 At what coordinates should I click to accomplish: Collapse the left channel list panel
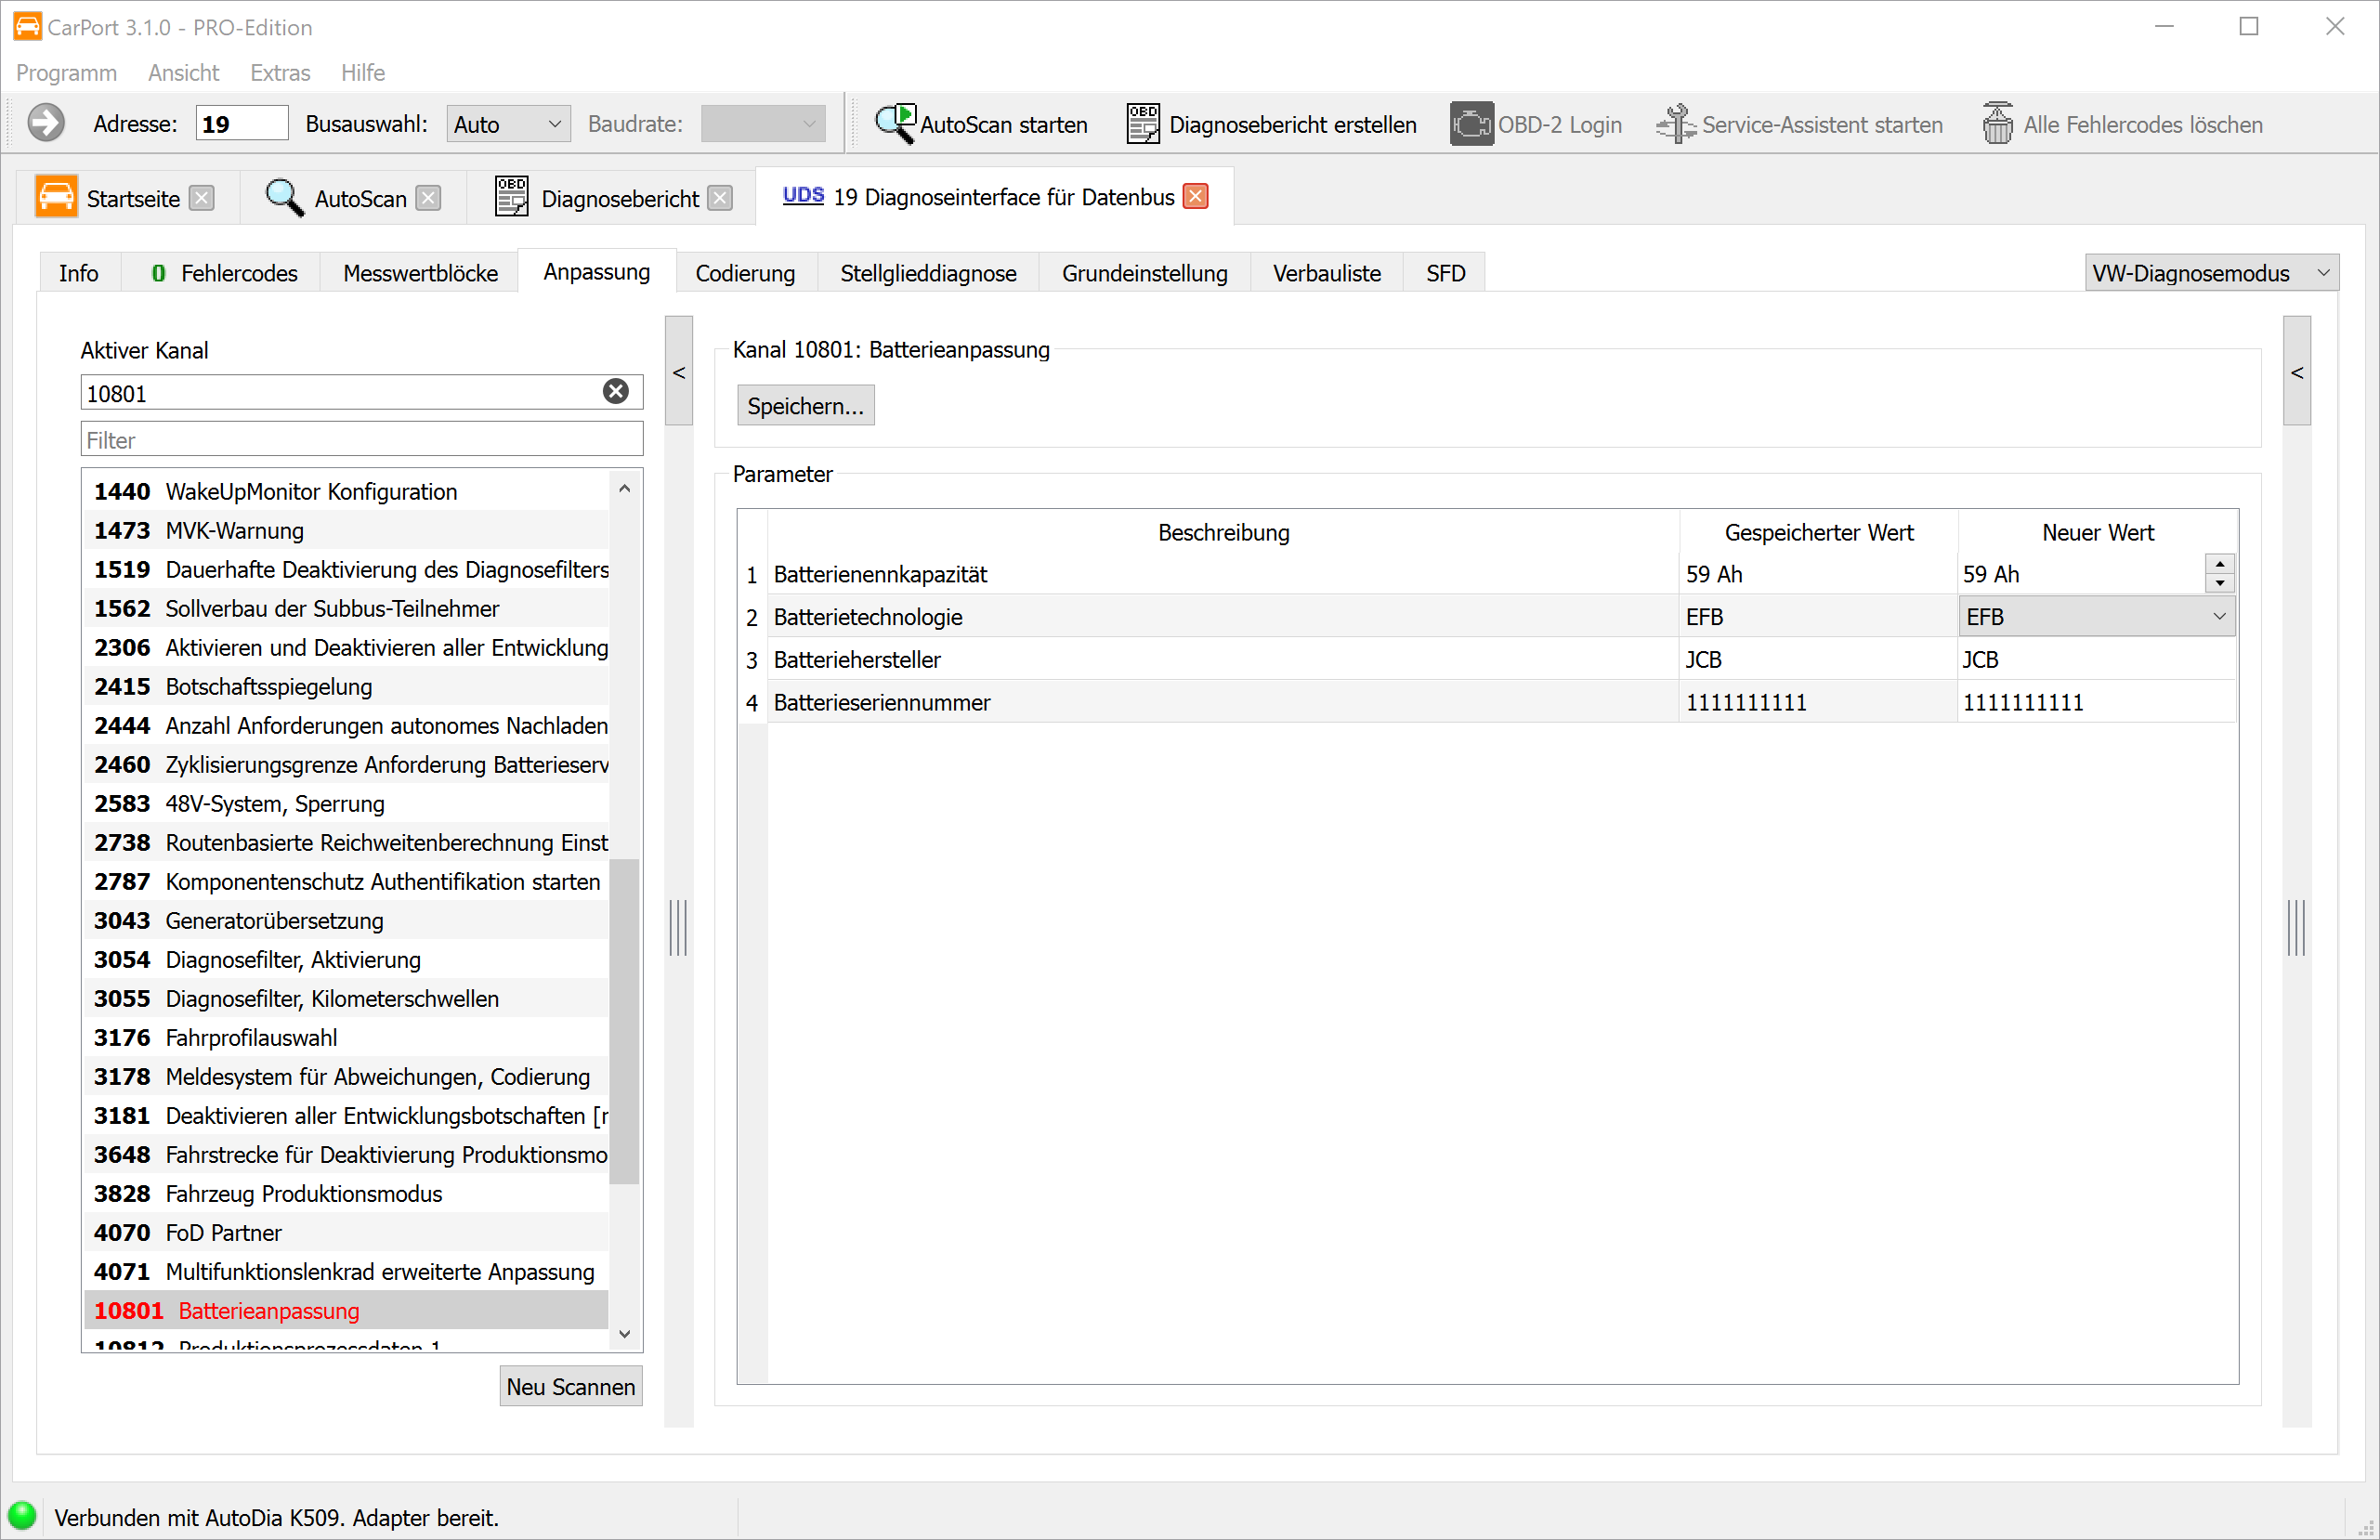coord(679,372)
